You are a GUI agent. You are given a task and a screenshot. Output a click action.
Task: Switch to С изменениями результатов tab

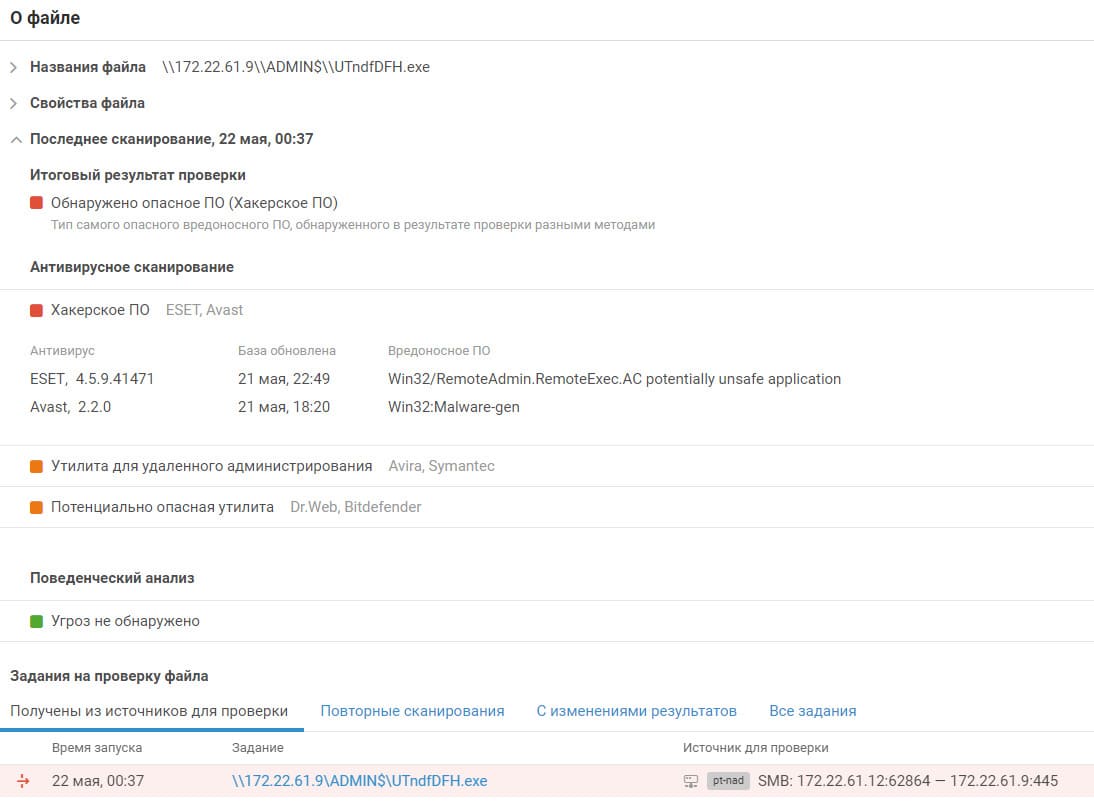pyautogui.click(x=636, y=711)
